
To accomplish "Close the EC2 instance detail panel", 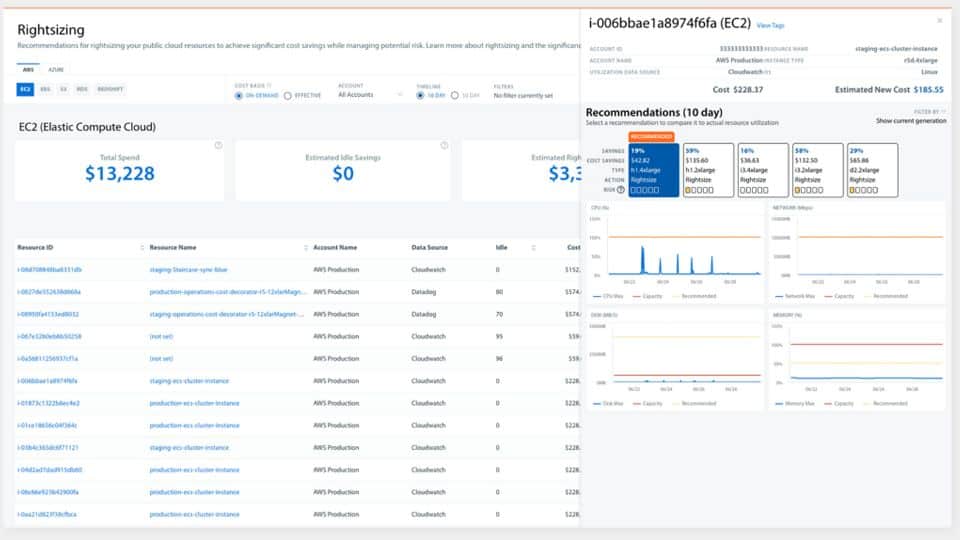I will 940,21.
